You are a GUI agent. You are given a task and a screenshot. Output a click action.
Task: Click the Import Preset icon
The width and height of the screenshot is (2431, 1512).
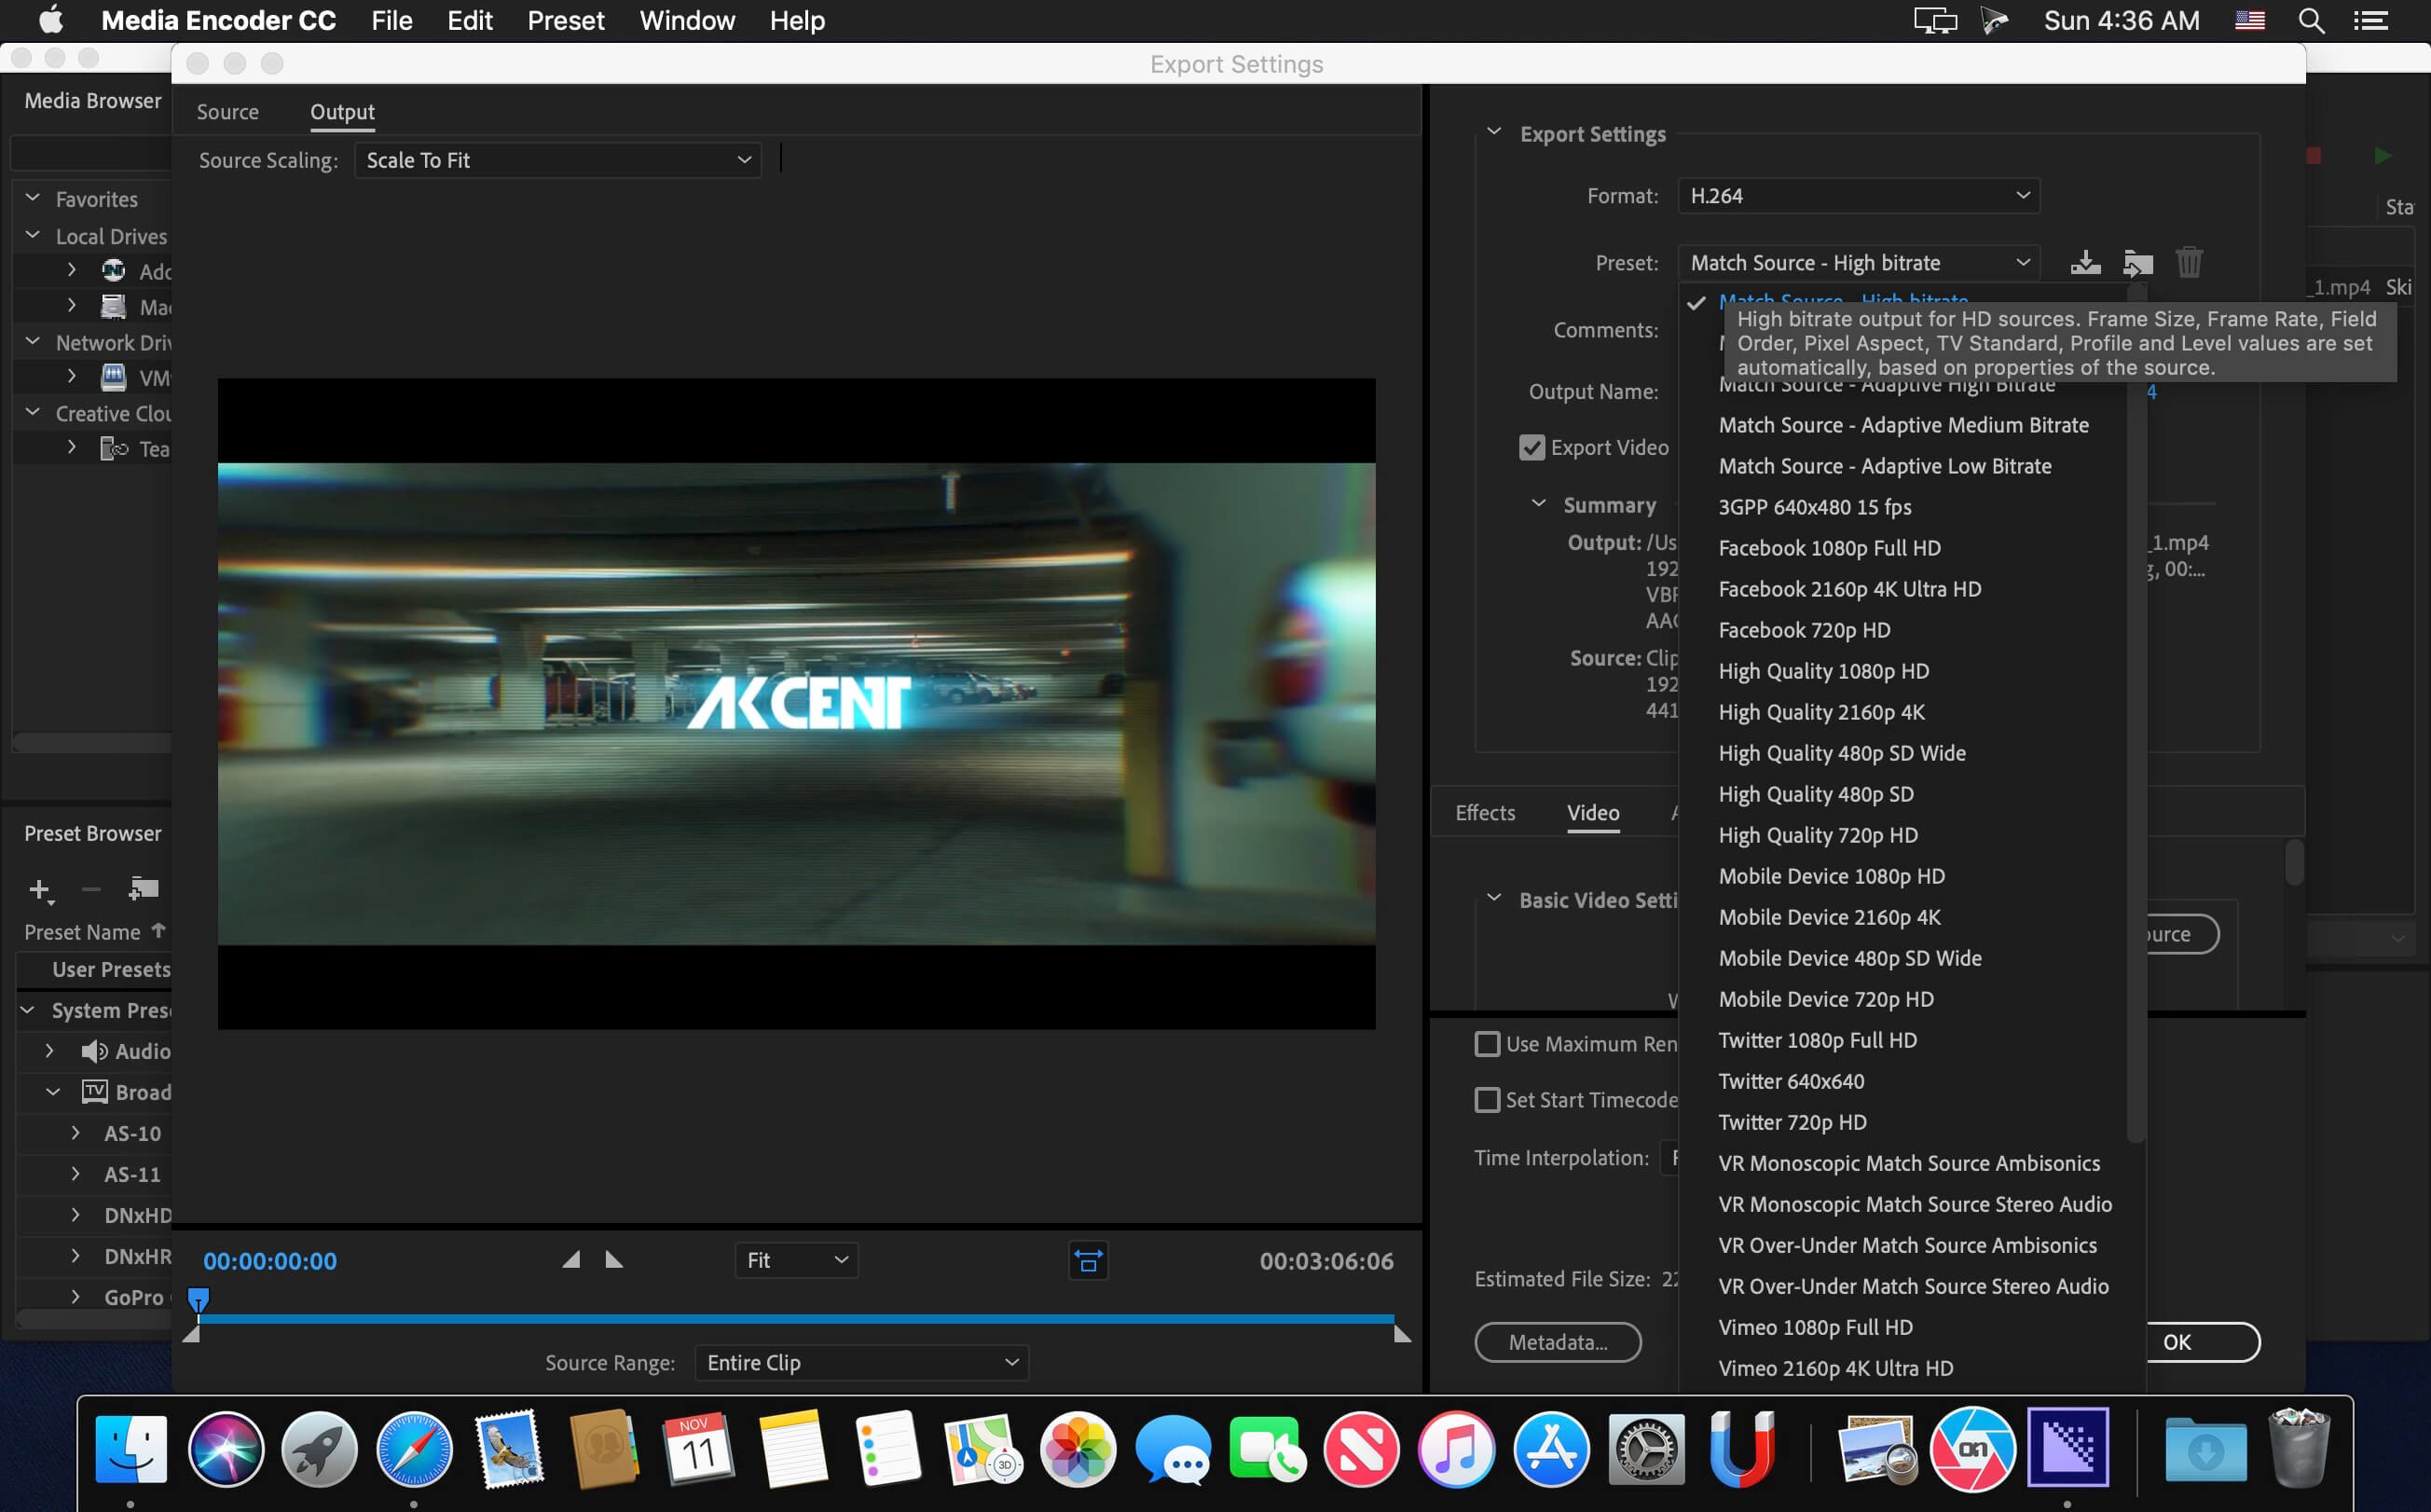[2137, 263]
